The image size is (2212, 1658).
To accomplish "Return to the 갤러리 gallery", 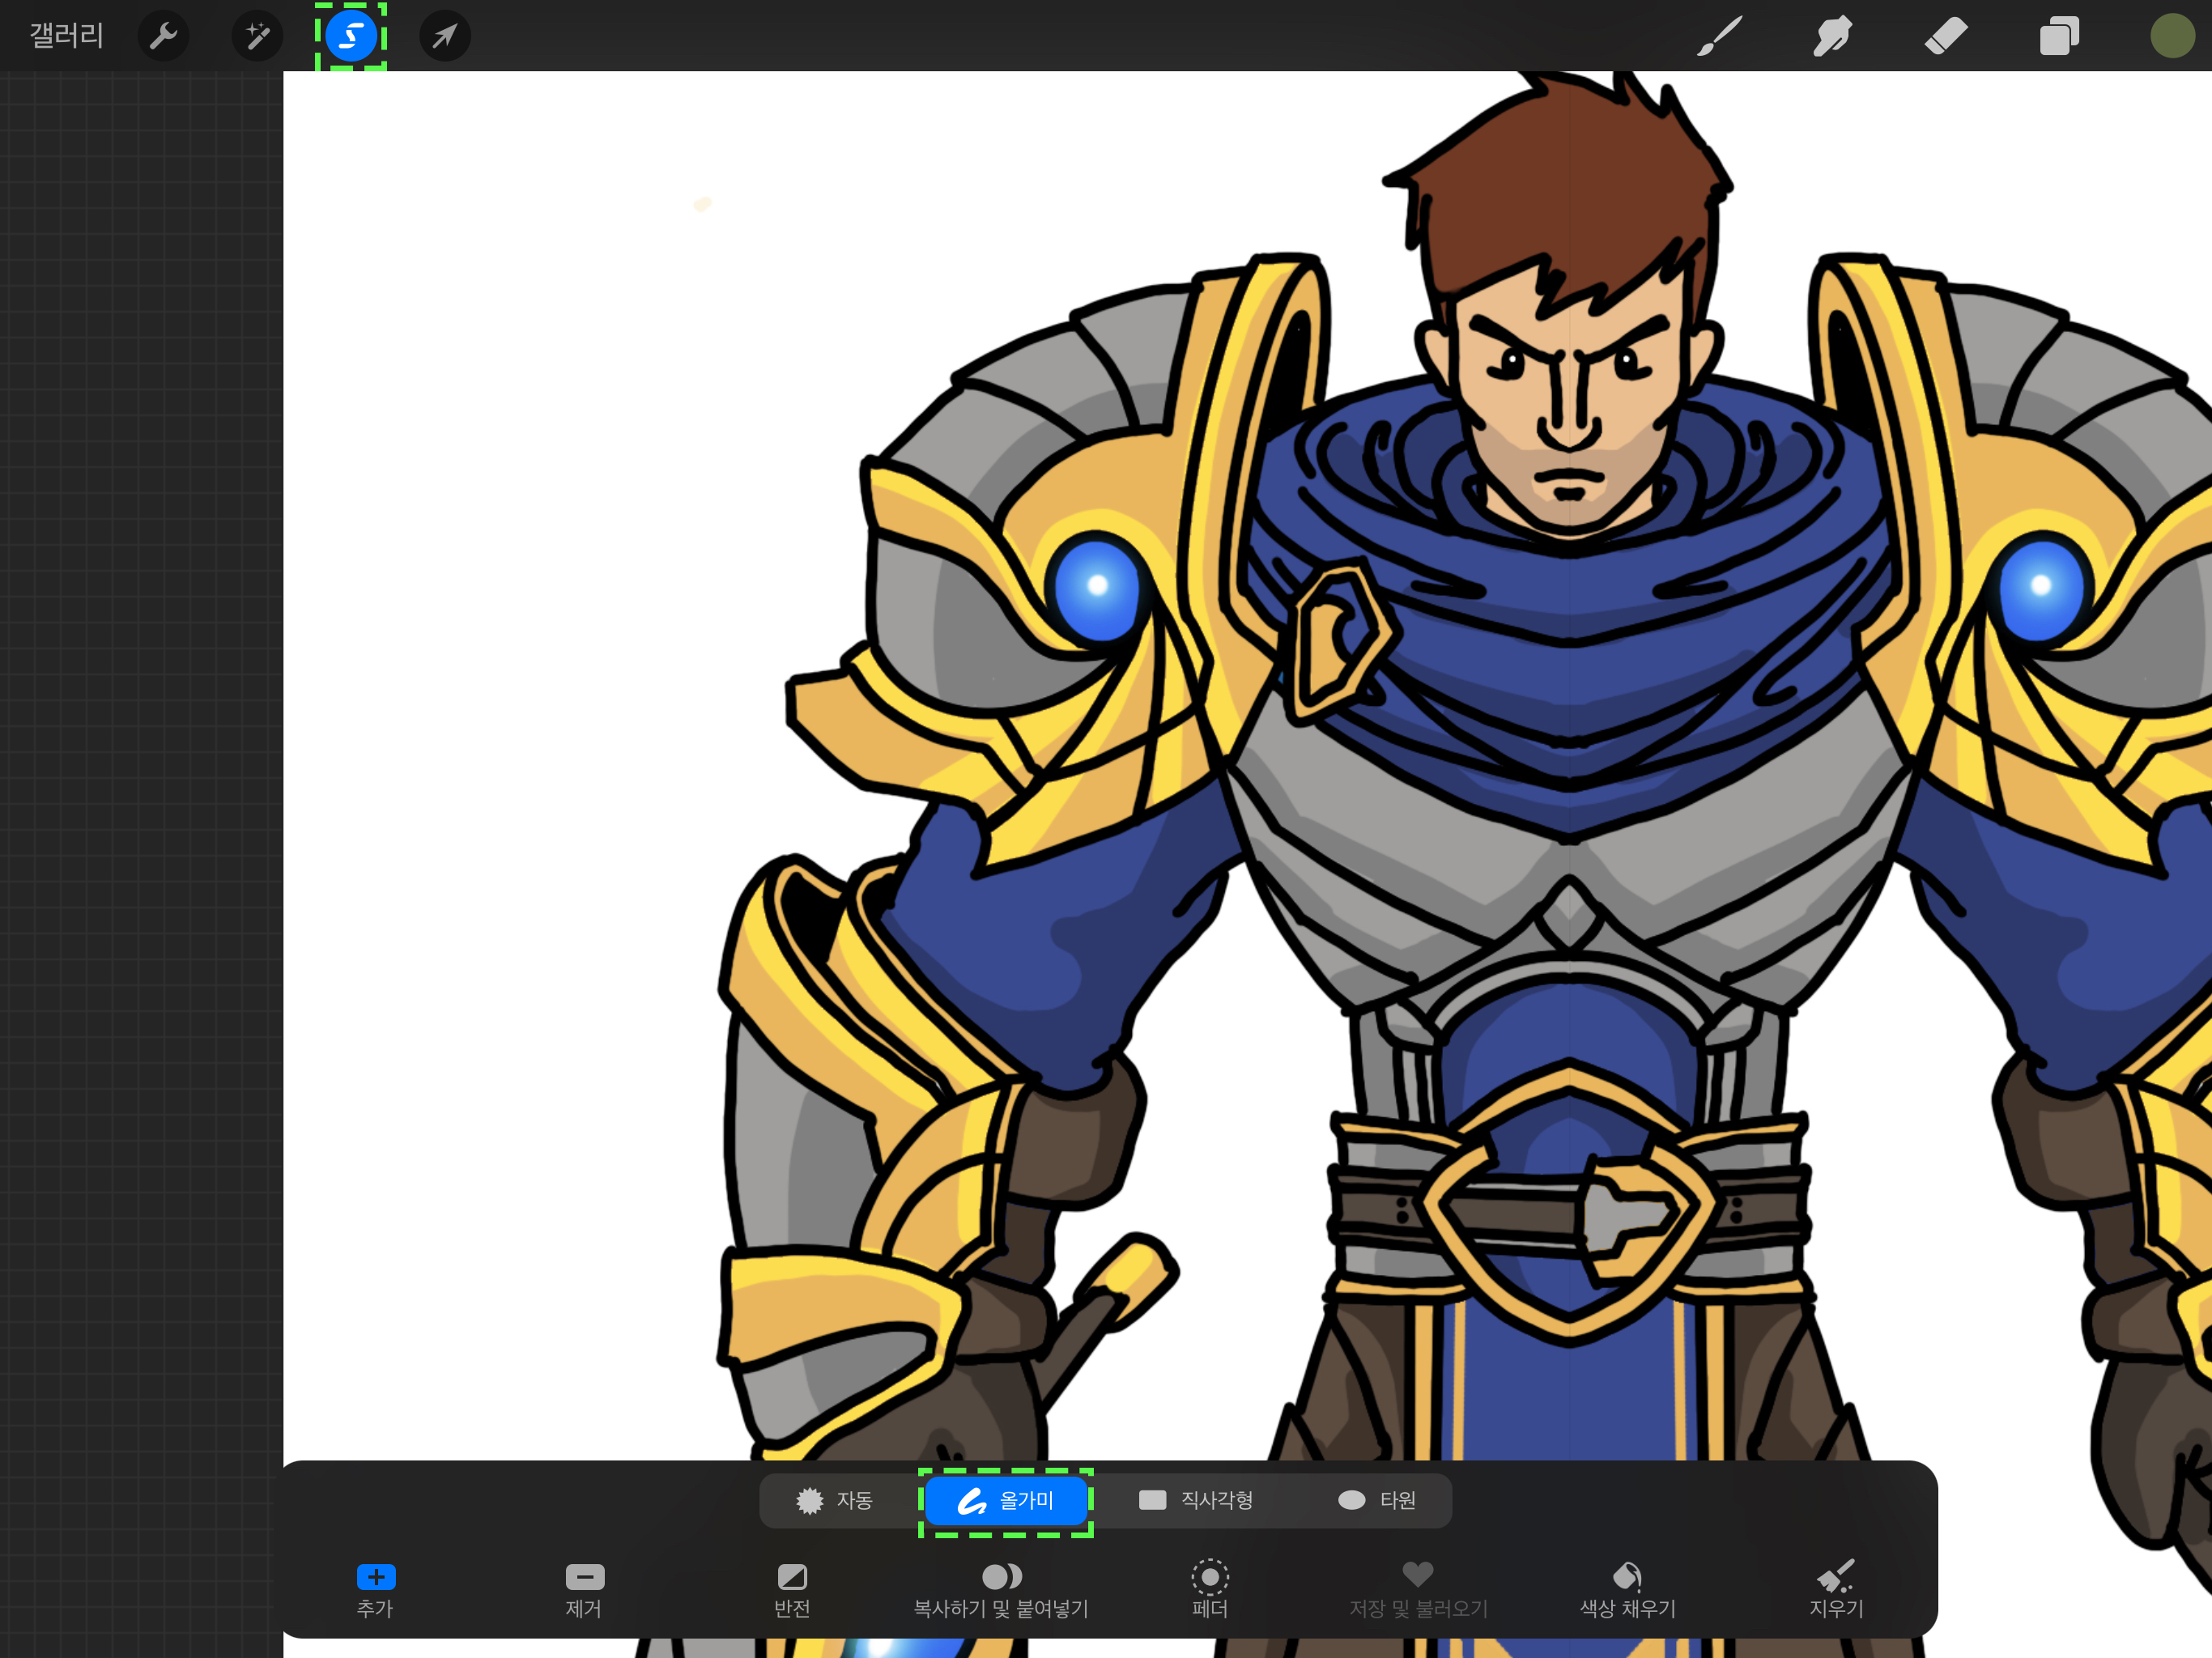I will (x=66, y=36).
